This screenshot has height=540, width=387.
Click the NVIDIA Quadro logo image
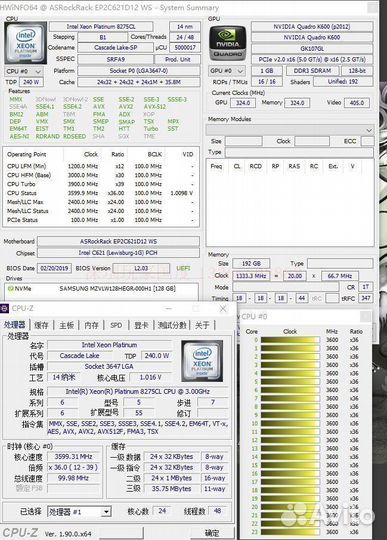point(228,43)
